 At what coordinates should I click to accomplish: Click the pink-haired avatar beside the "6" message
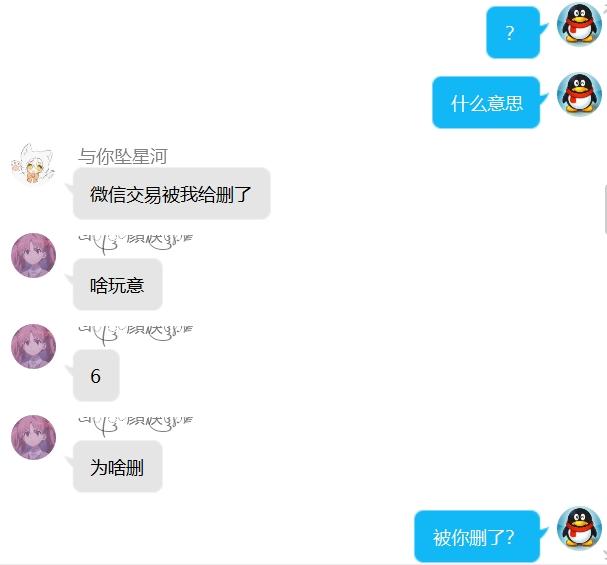pyautogui.click(x=33, y=346)
